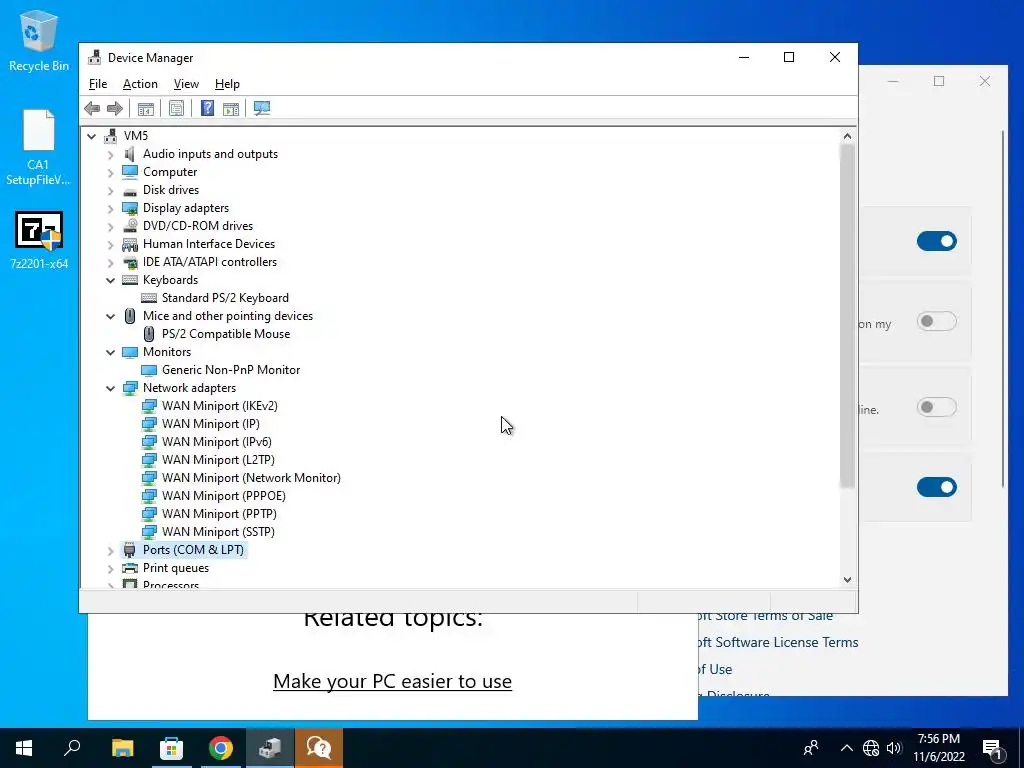Image resolution: width=1024 pixels, height=768 pixels.
Task: Select WAN Miniport (SSTP) adapter
Action: tap(218, 532)
